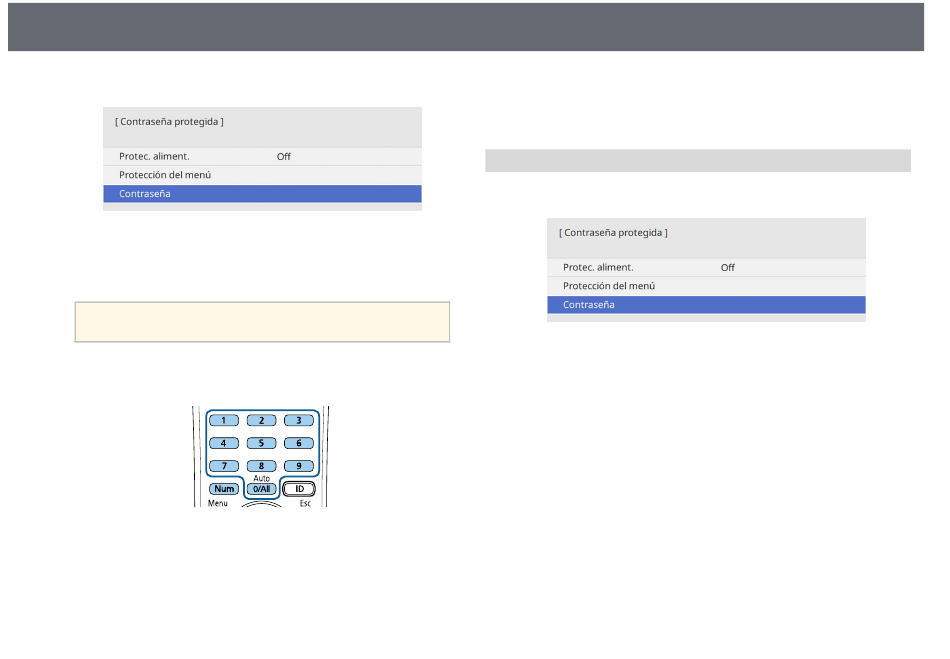Image resolution: width=950 pixels, height=659 pixels.
Task: Select Protec. aliment. in the menu above the remote
Action: click(x=262, y=156)
